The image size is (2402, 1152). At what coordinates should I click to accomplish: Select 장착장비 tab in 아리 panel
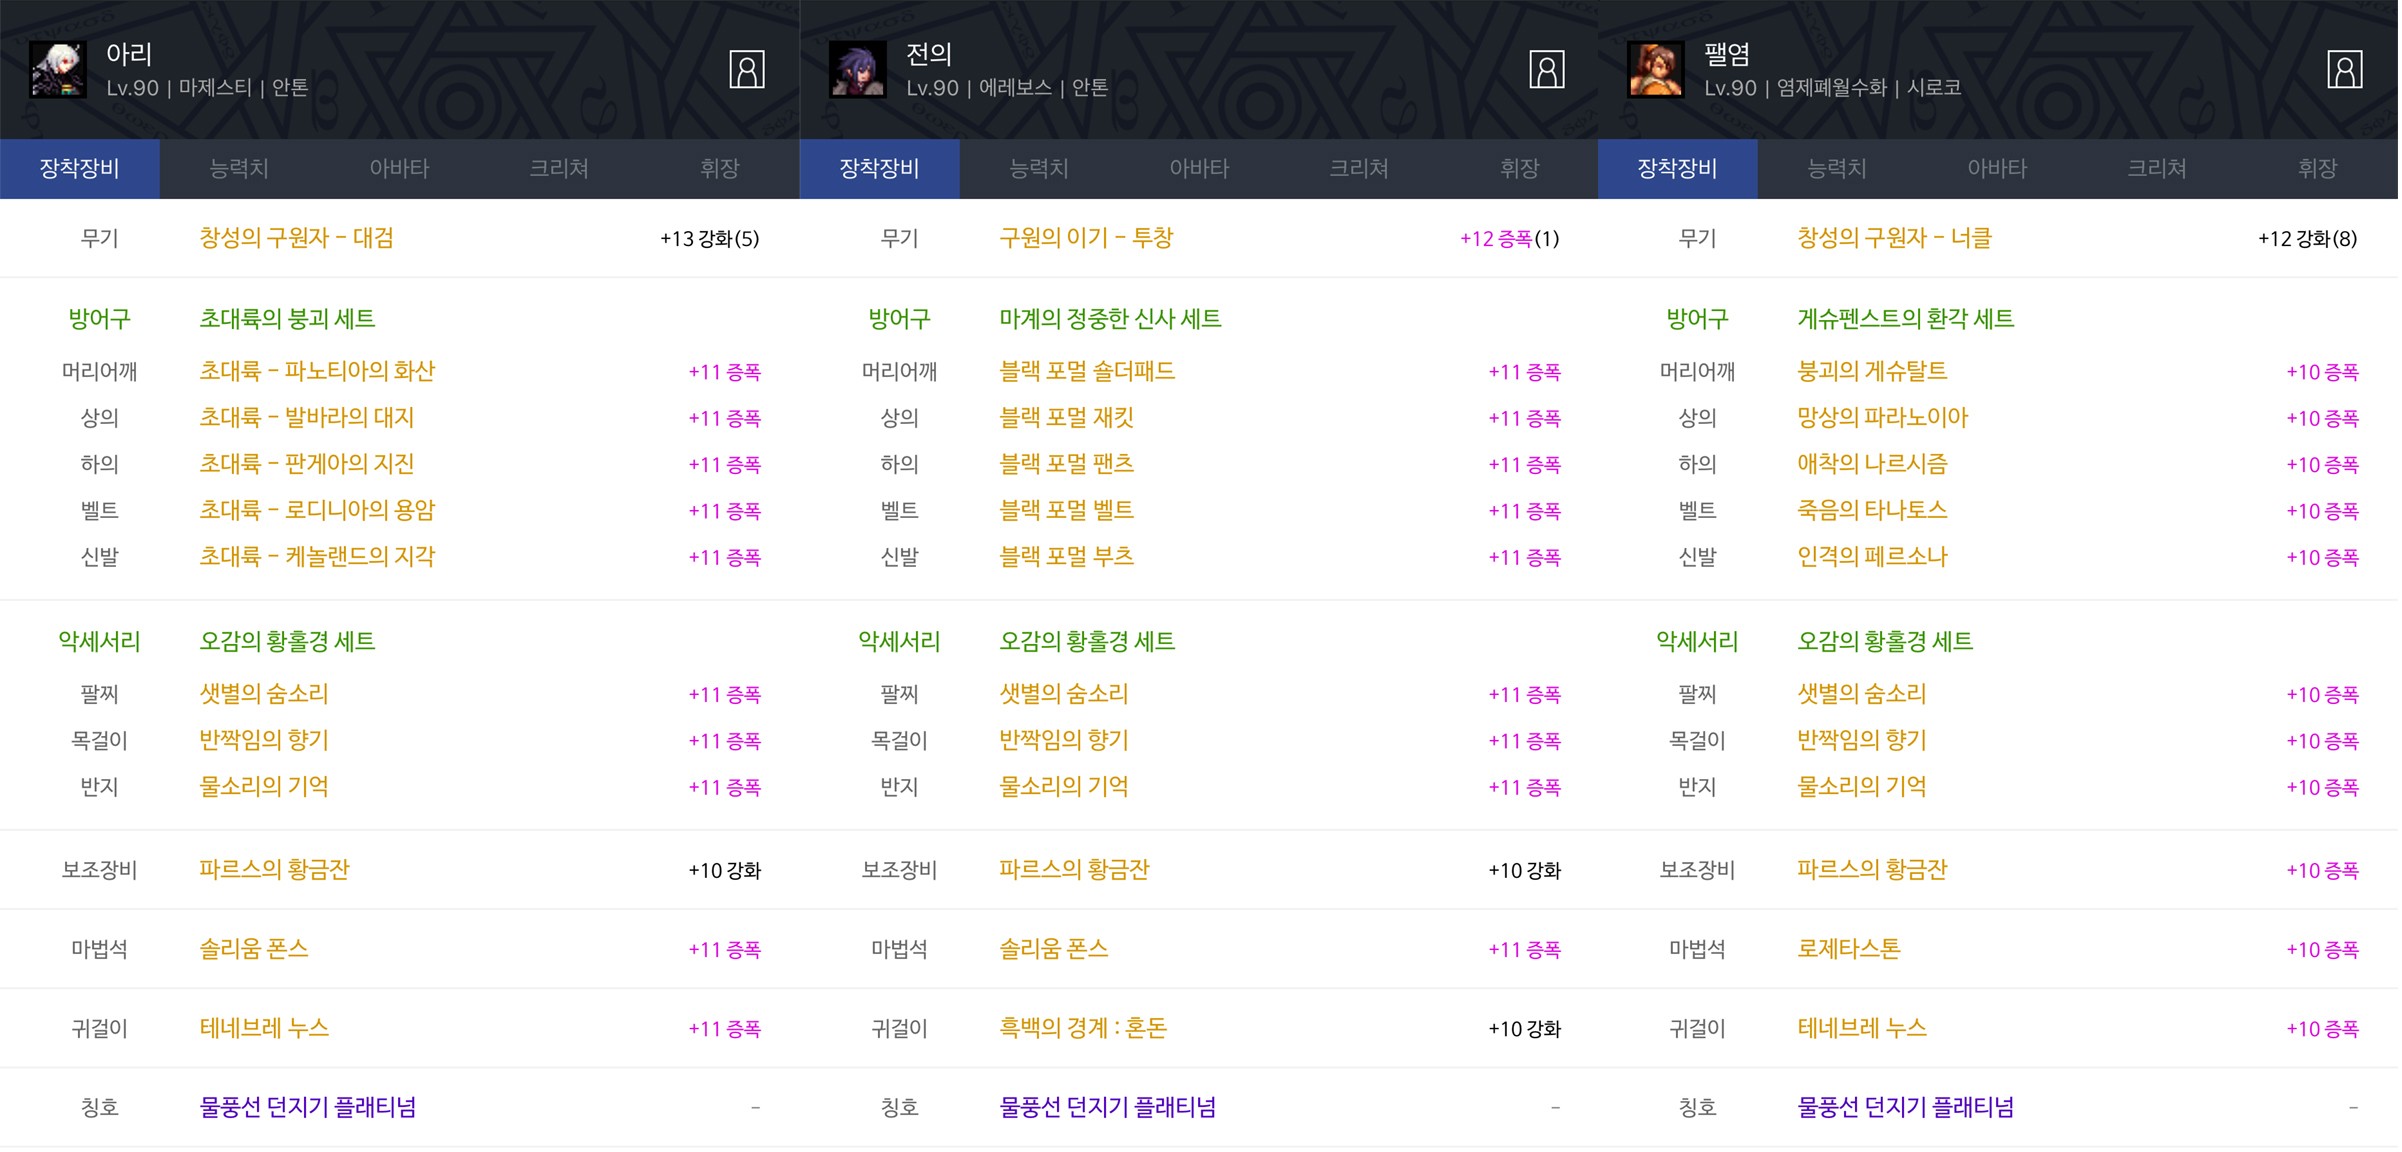[79, 168]
